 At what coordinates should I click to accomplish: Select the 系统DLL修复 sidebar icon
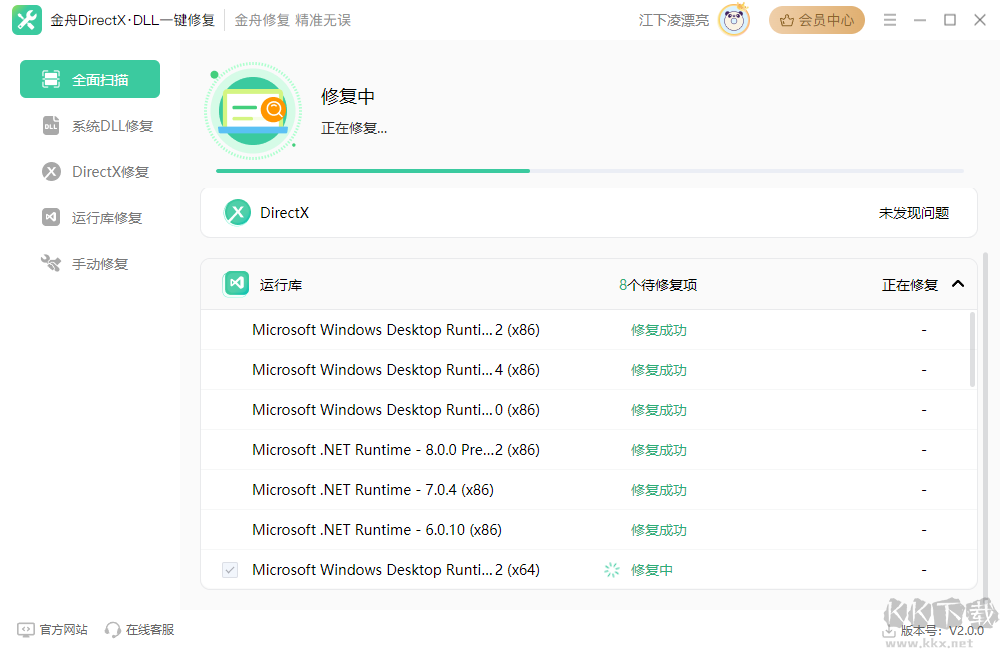[x=51, y=125]
